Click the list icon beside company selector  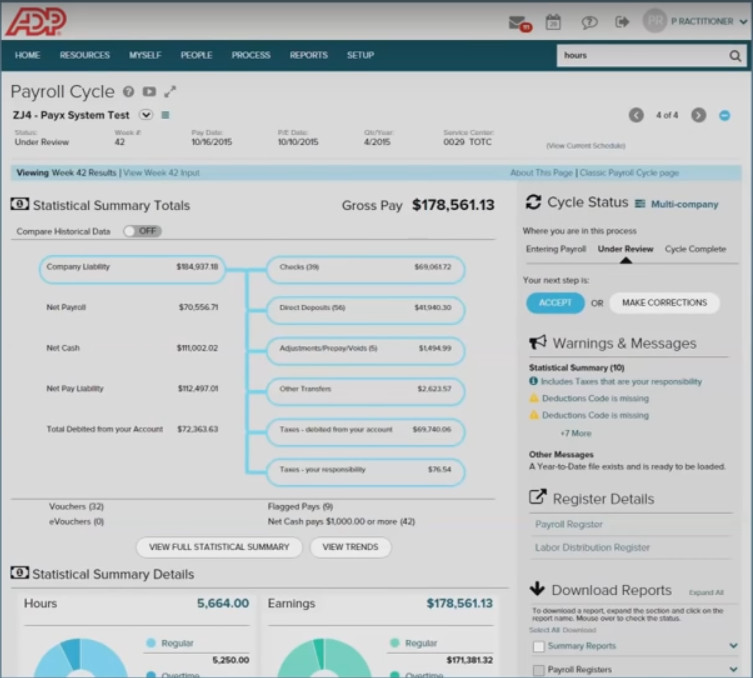click(x=165, y=115)
